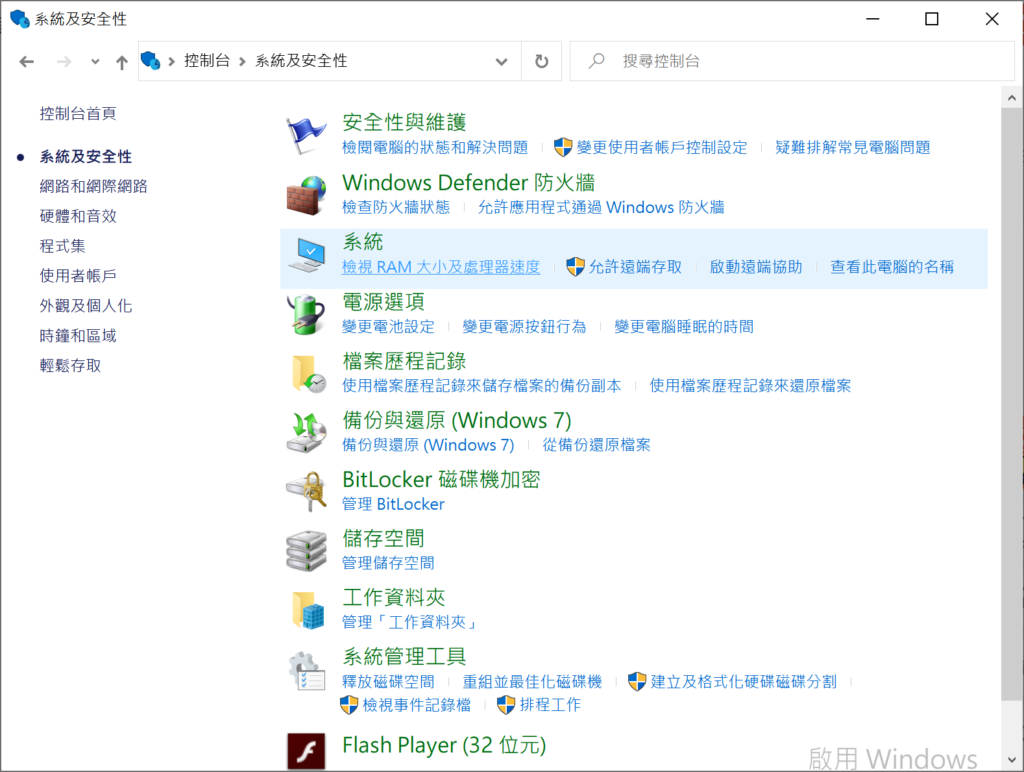The height and width of the screenshot is (772, 1024).
Task: Open the 備份與還原 (Windows 7) drive icon
Action: (x=306, y=432)
